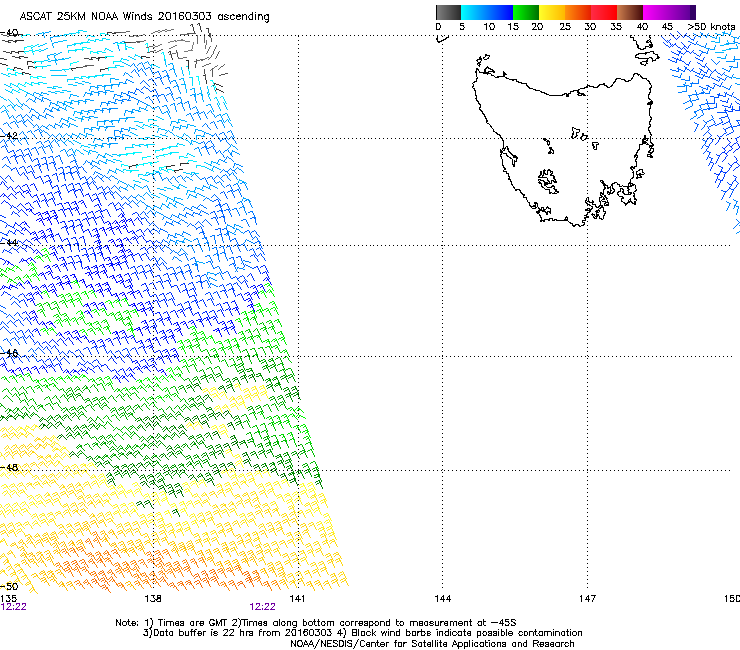740x650 pixels.
Task: Click the longitude label '147'
Action: [588, 599]
